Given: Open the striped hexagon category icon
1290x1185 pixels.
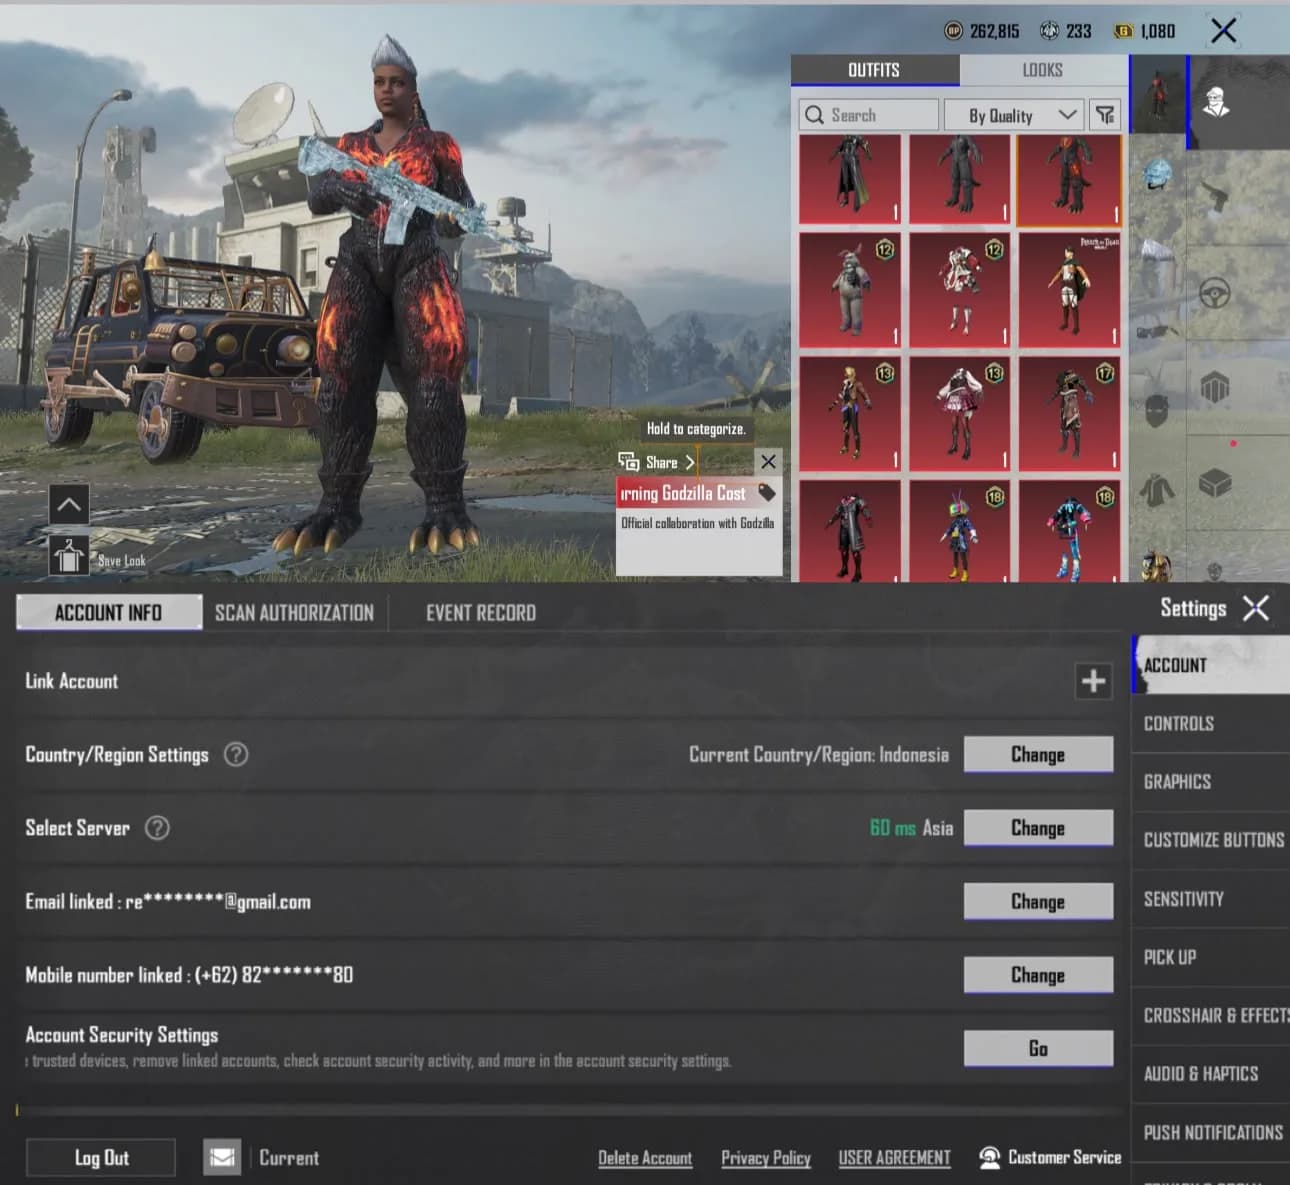Looking at the screenshot, I should 1215,388.
